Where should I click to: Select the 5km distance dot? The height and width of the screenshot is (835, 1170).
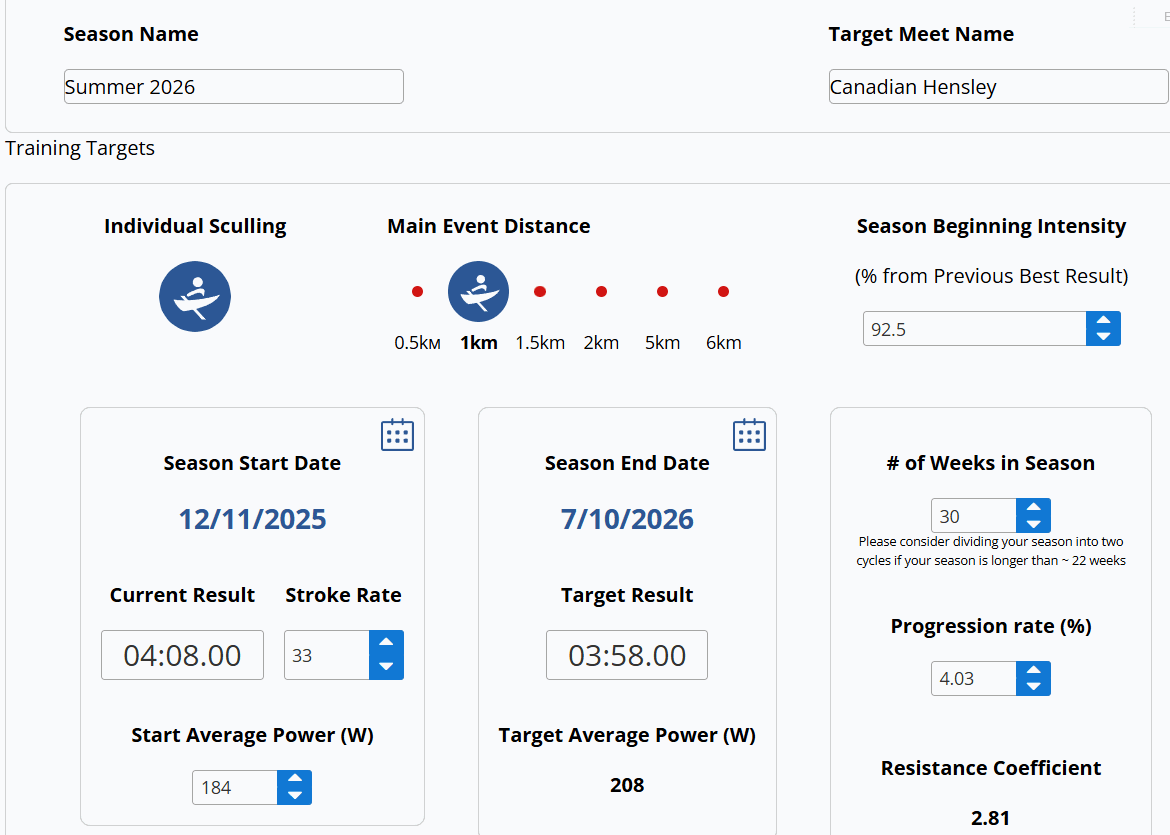click(x=662, y=292)
